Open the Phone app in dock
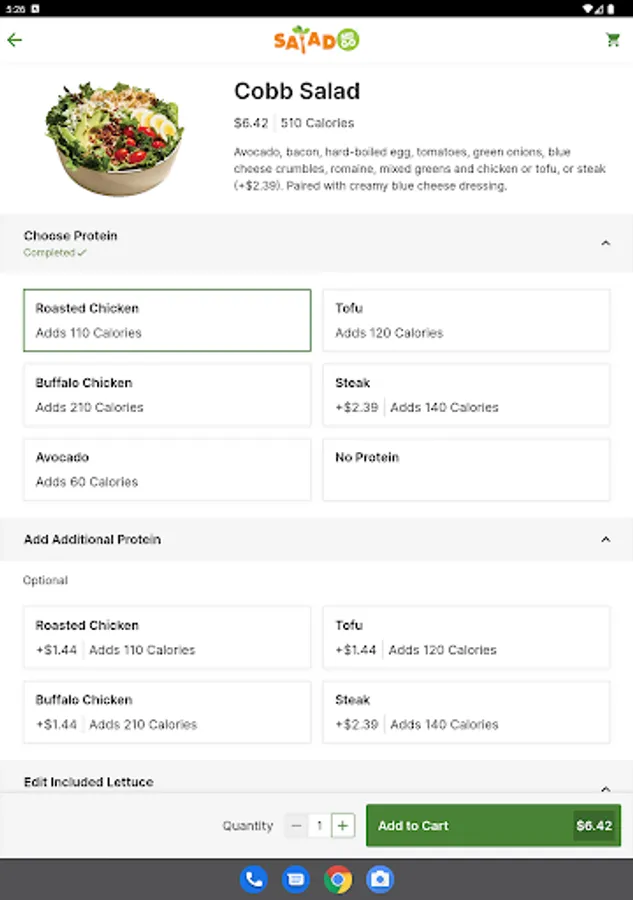Image resolution: width=633 pixels, height=900 pixels. pyautogui.click(x=253, y=879)
